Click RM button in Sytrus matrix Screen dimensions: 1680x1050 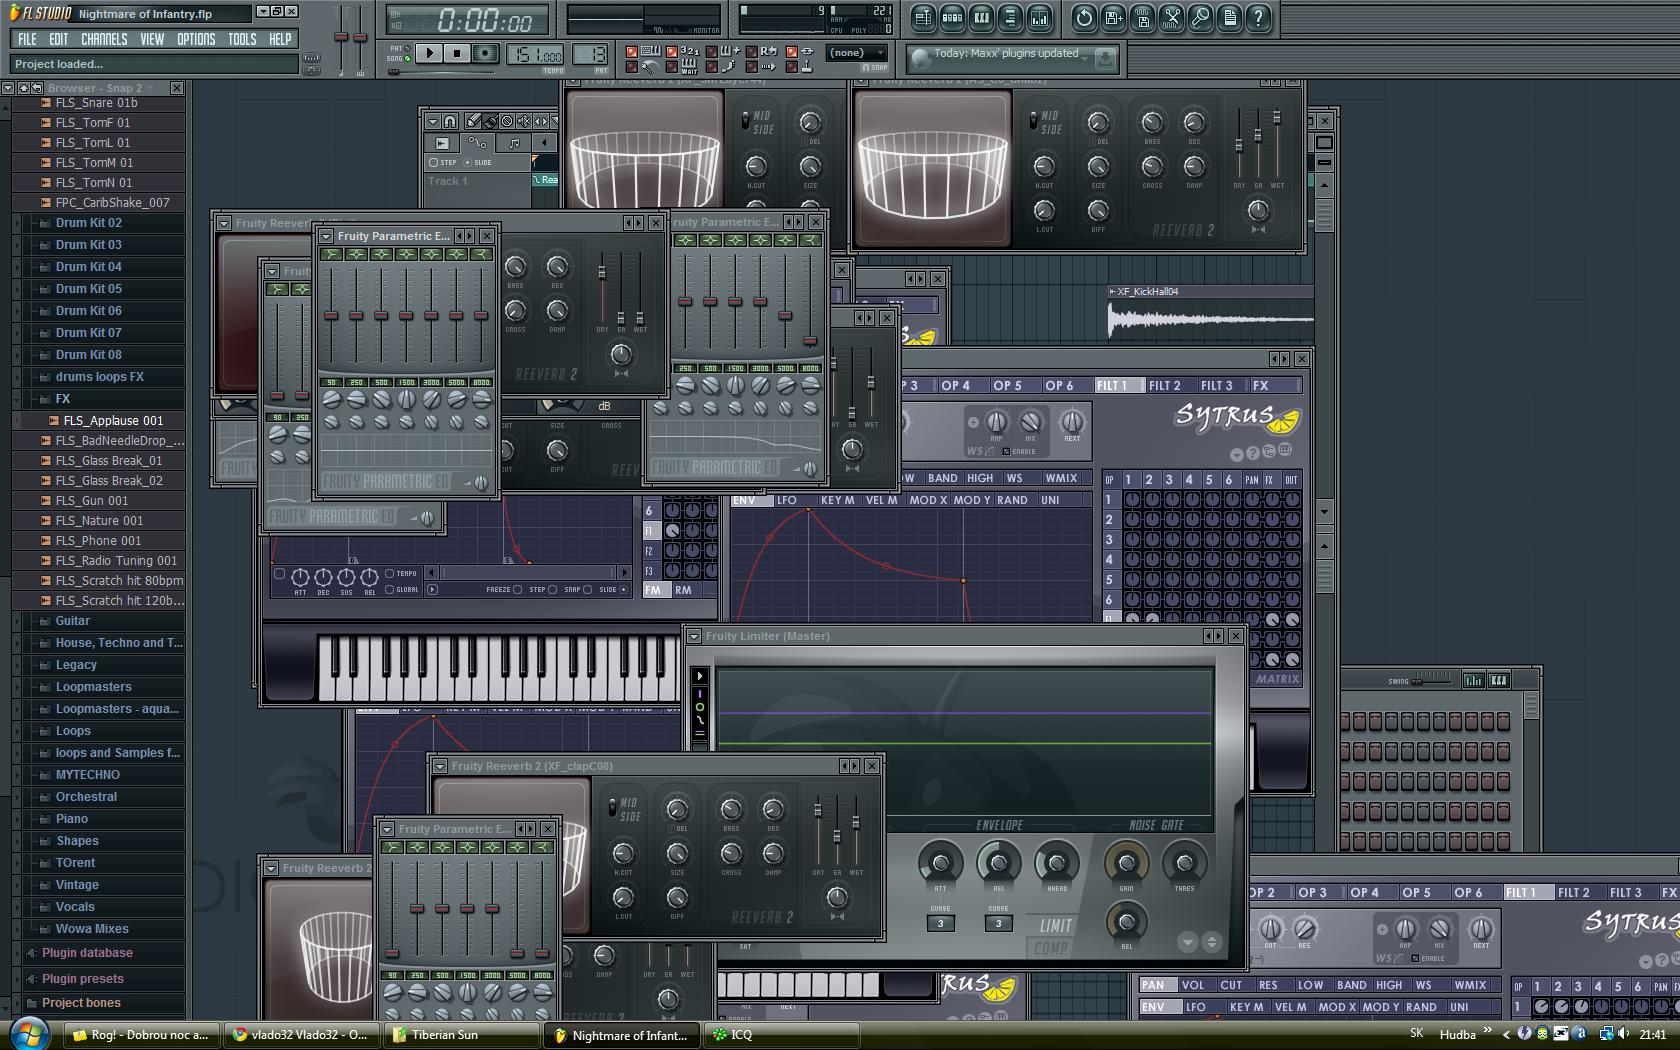click(x=683, y=590)
